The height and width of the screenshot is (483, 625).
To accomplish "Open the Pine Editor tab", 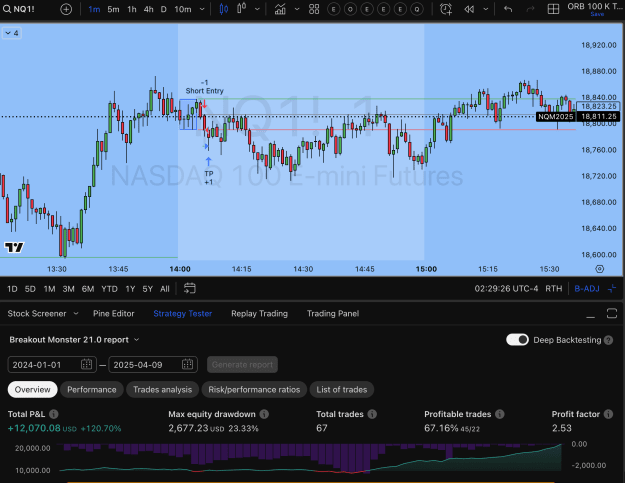I will 114,314.
